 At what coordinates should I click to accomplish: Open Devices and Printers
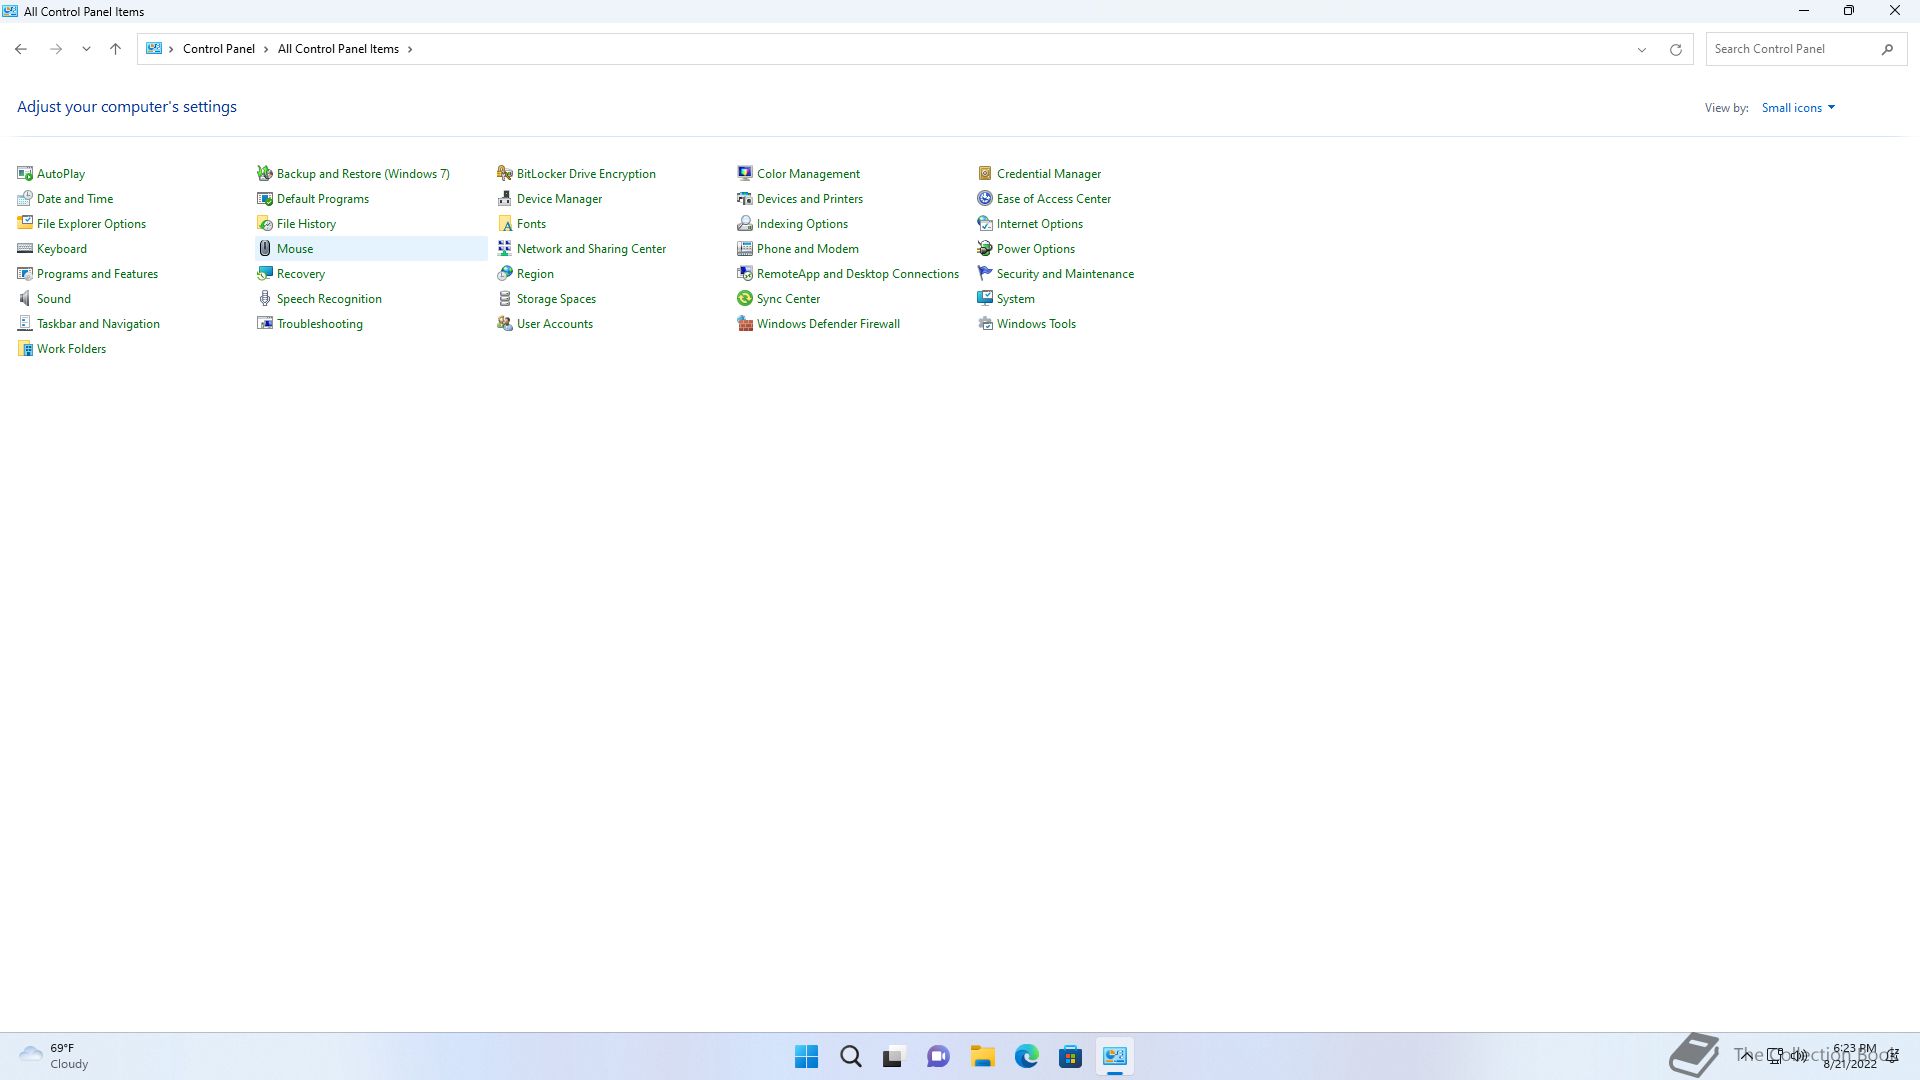point(810,199)
